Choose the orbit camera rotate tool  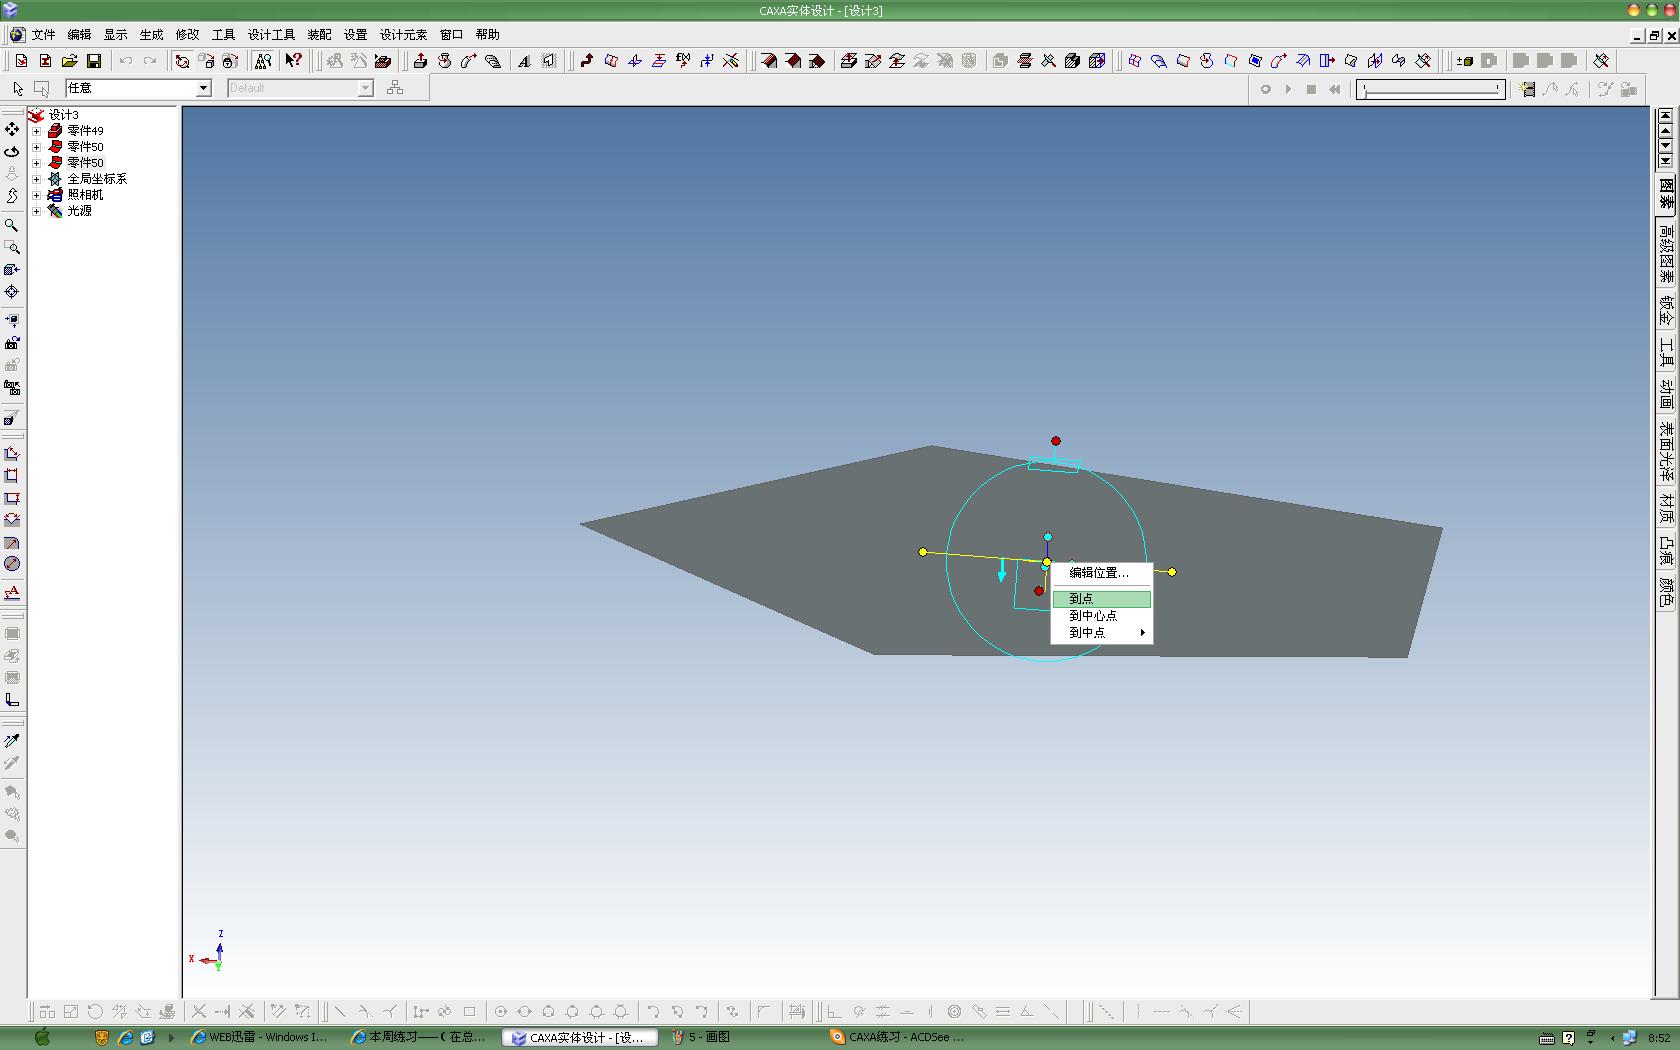(12, 152)
